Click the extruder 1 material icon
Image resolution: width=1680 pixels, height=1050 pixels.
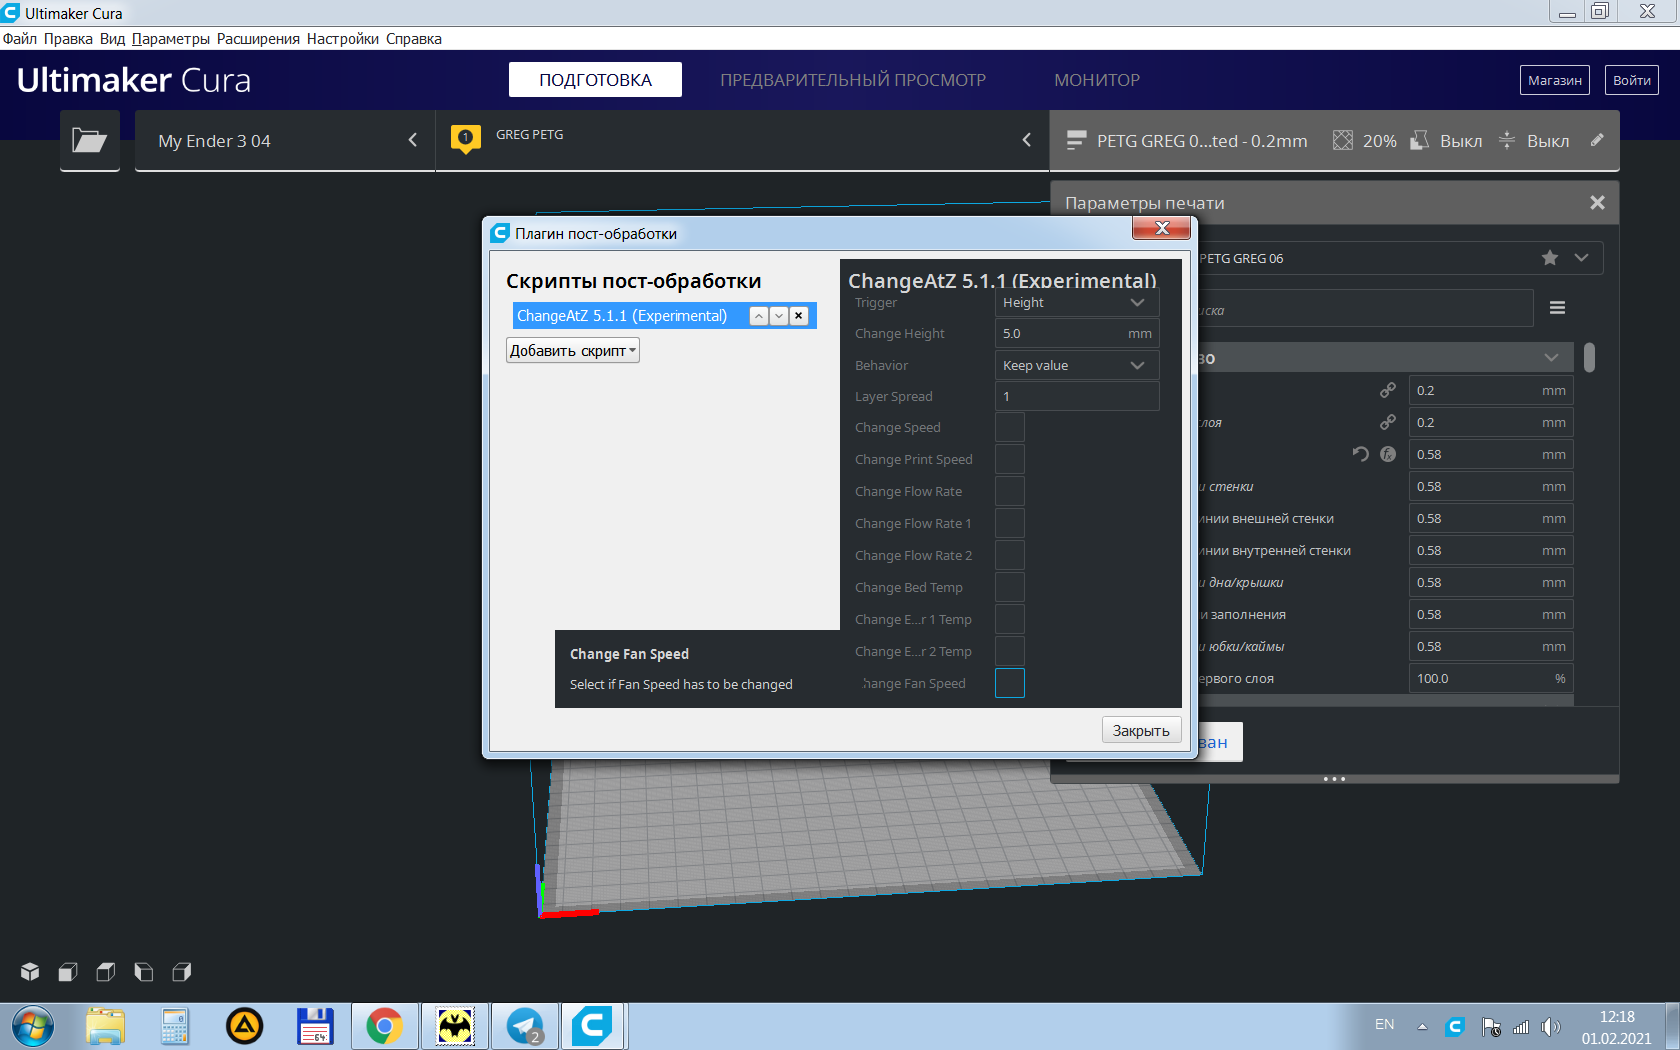tap(466, 139)
